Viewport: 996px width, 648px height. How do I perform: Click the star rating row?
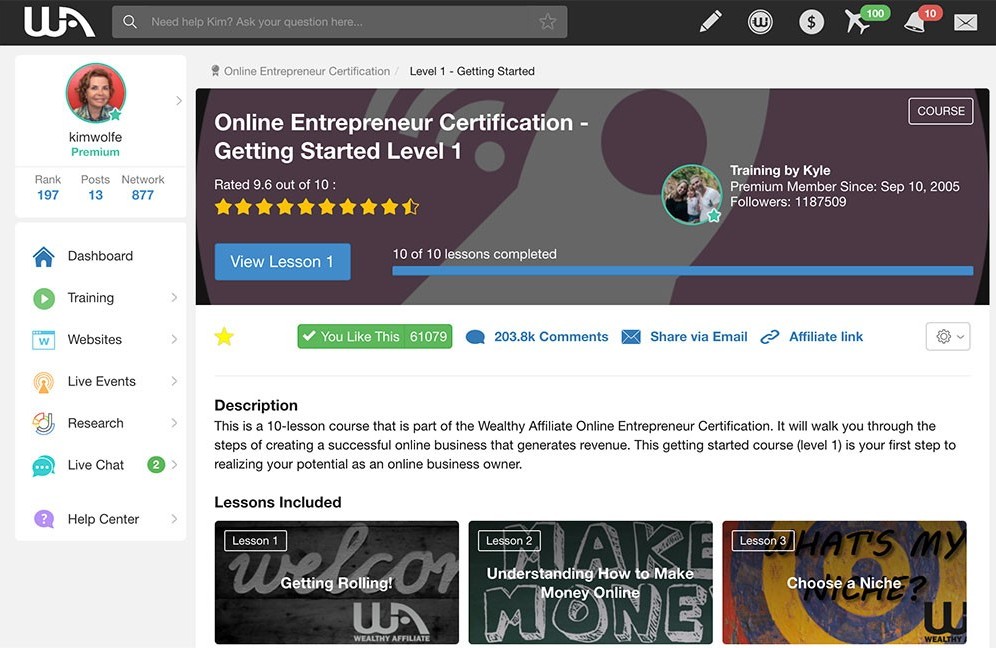click(316, 206)
